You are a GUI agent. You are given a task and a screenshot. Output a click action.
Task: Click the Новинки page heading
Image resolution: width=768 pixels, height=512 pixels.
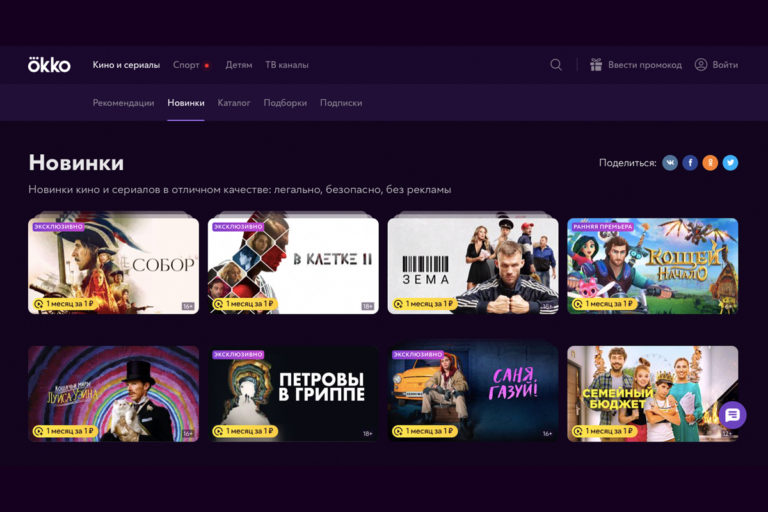click(x=76, y=163)
